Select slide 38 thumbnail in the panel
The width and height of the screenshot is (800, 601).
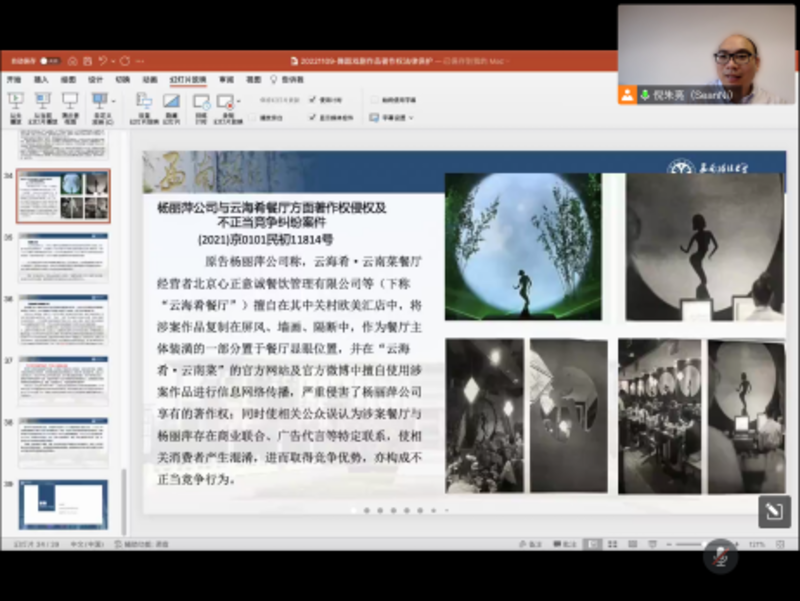coord(63,443)
